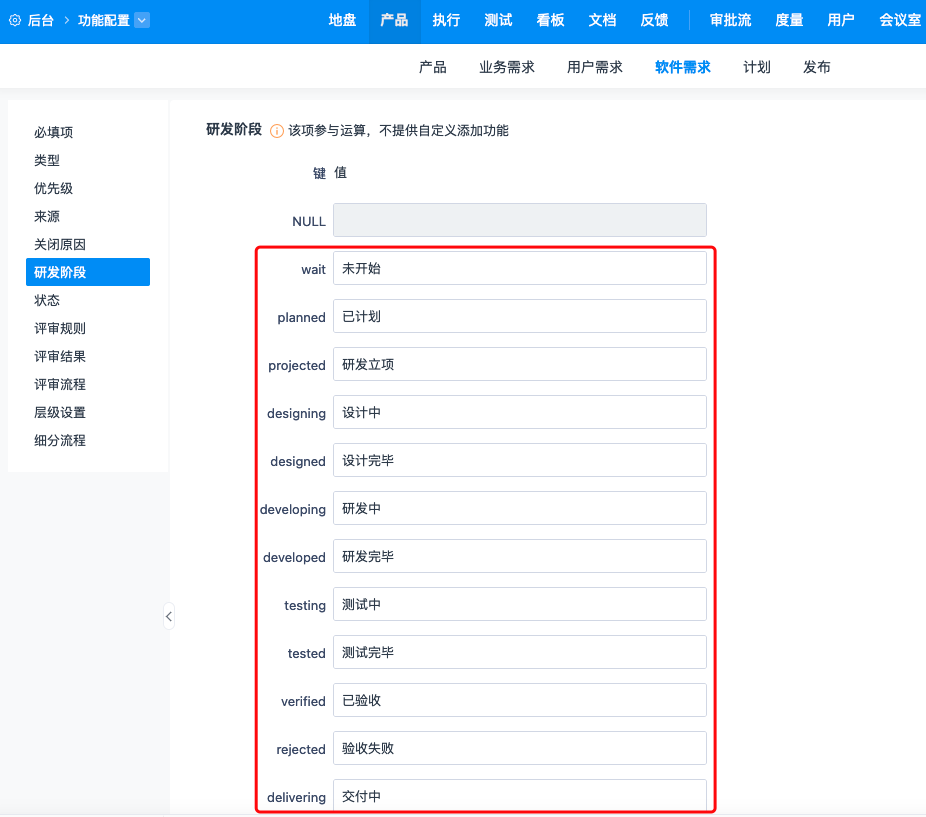Viewport: 926px width, 817px height.
Task: Open the 反馈 top menu
Action: click(x=654, y=20)
